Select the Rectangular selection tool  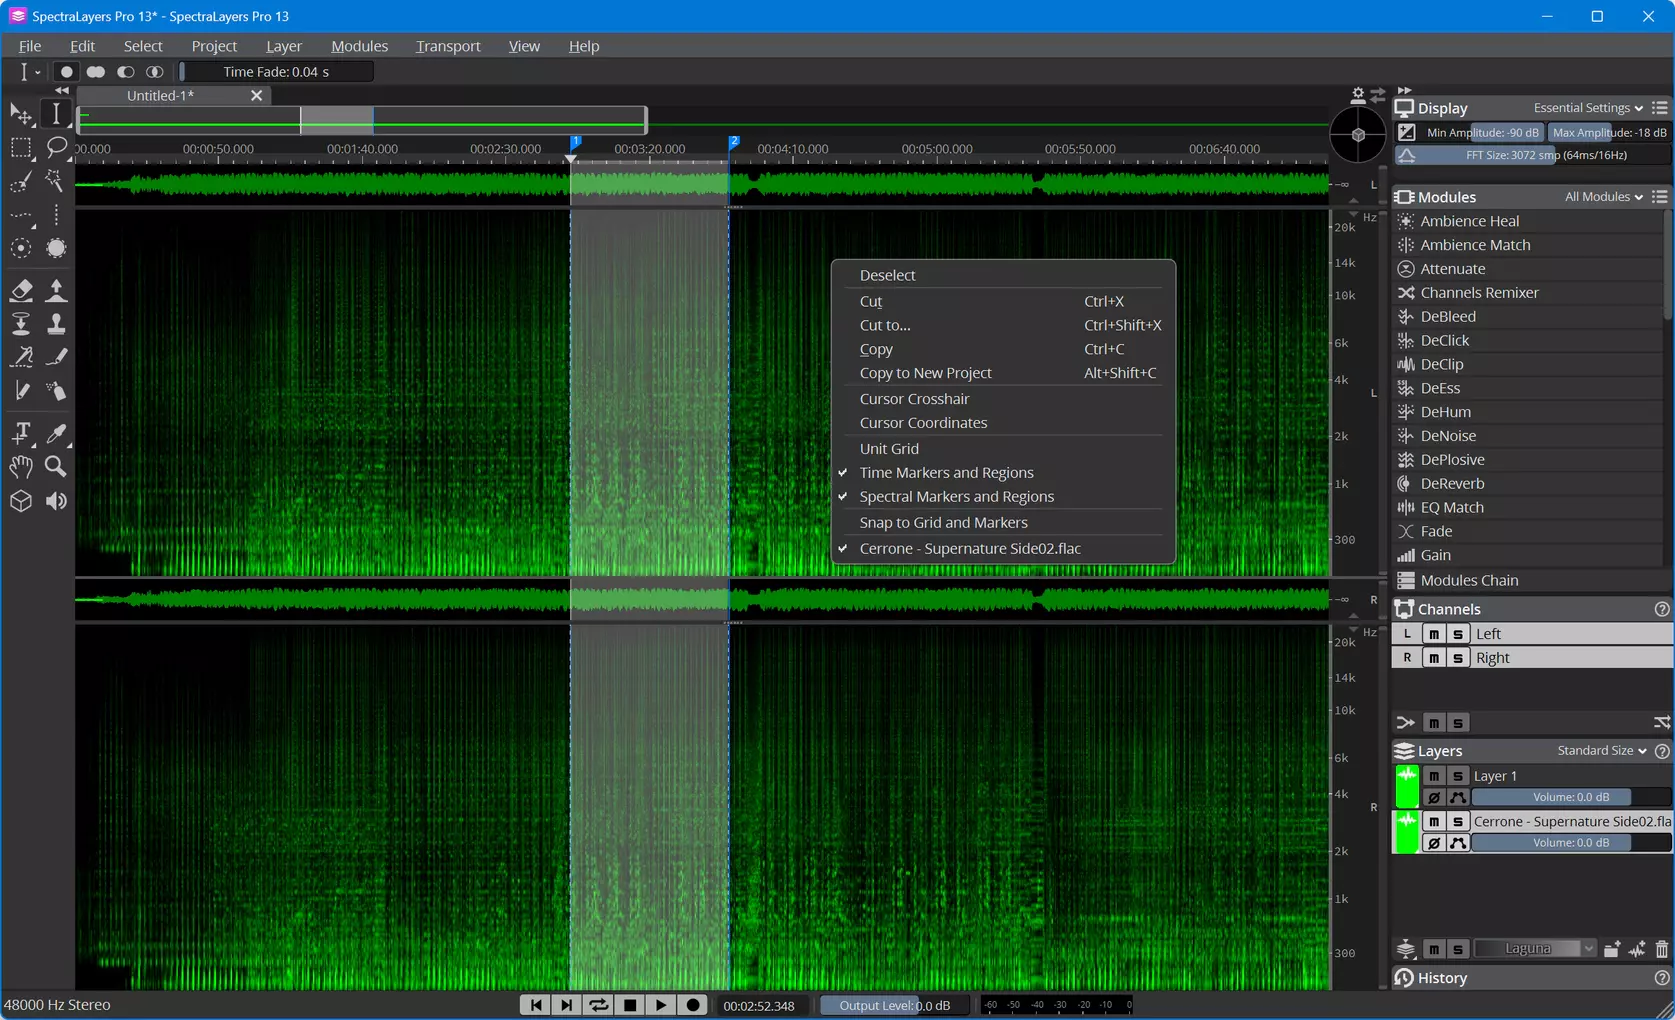coord(21,147)
